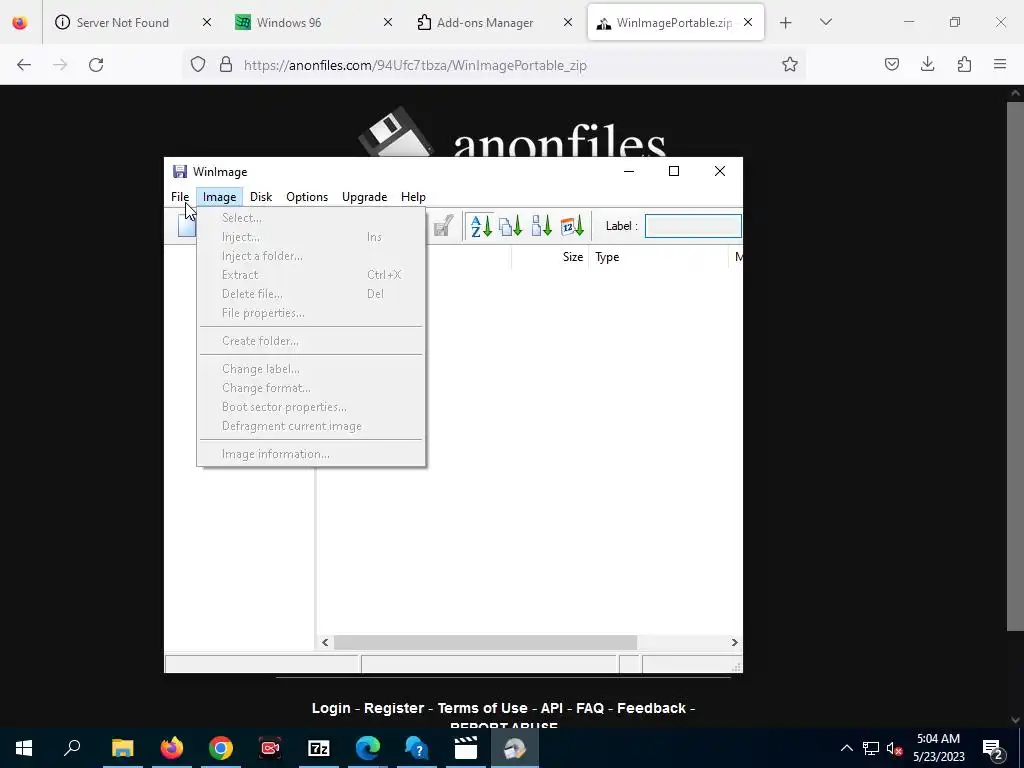Viewport: 1024px width, 768px height.
Task: Follow the Login link on anonfiles
Action: tap(330, 708)
